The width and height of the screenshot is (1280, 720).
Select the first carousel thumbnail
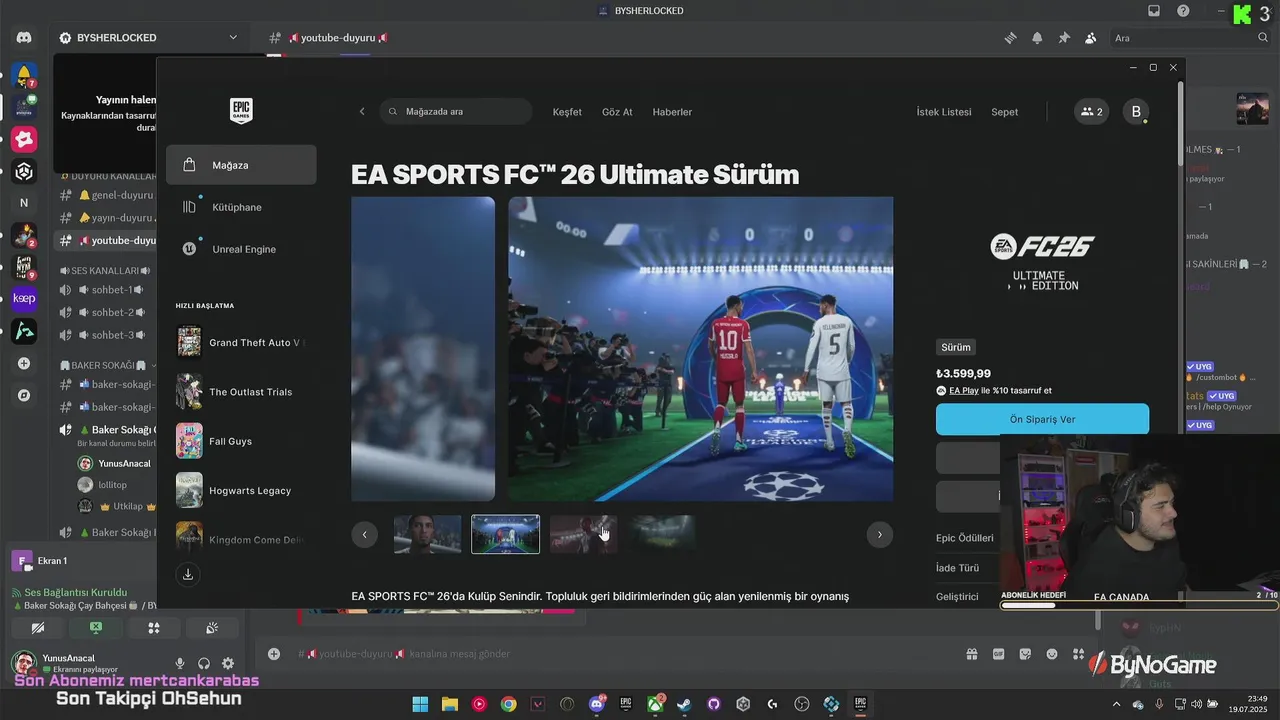(x=428, y=534)
